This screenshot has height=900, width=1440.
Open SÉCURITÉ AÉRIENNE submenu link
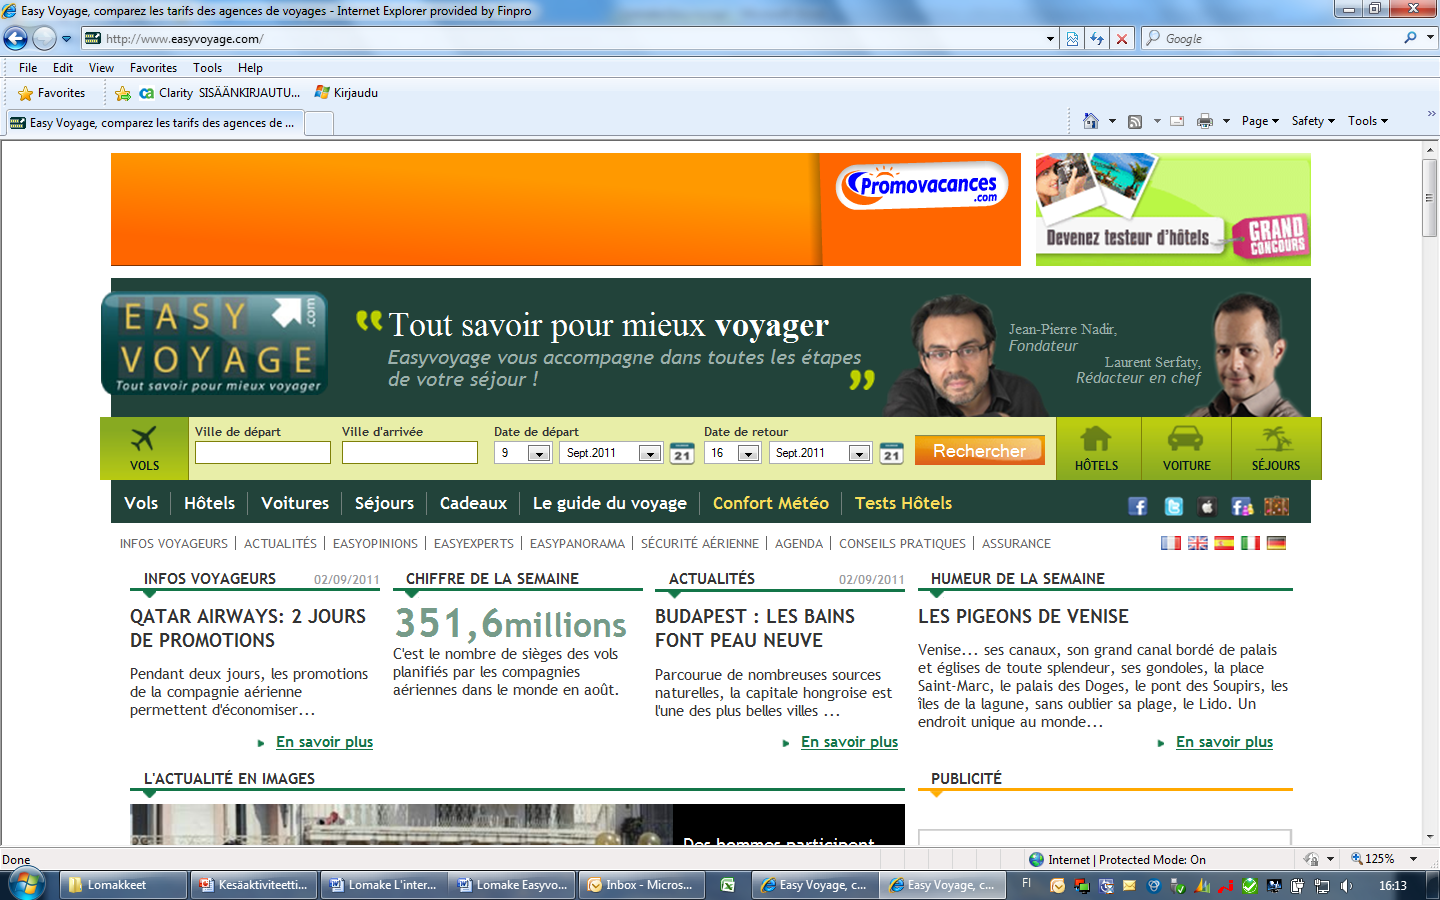(x=700, y=544)
